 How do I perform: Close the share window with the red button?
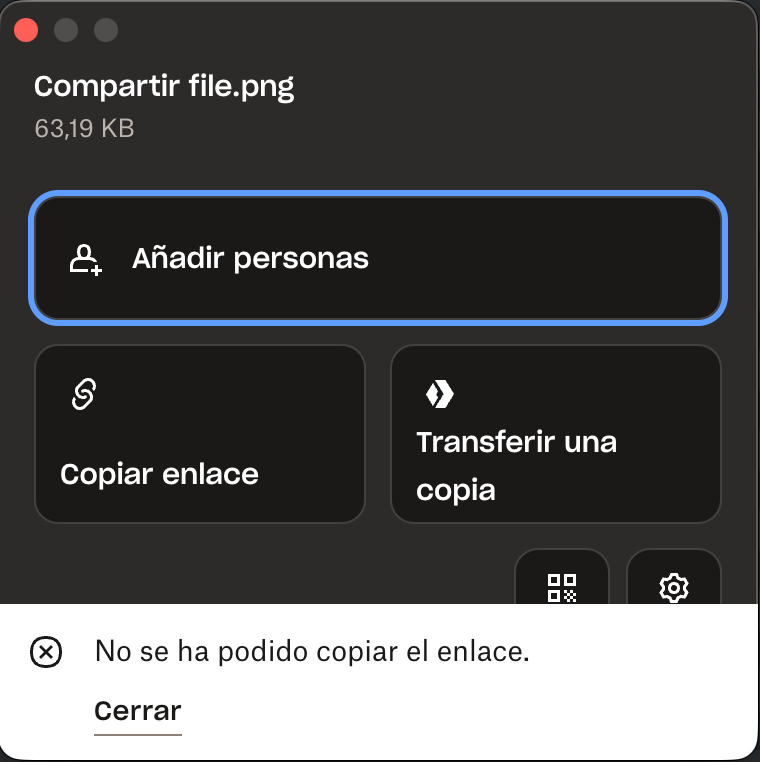point(26,30)
